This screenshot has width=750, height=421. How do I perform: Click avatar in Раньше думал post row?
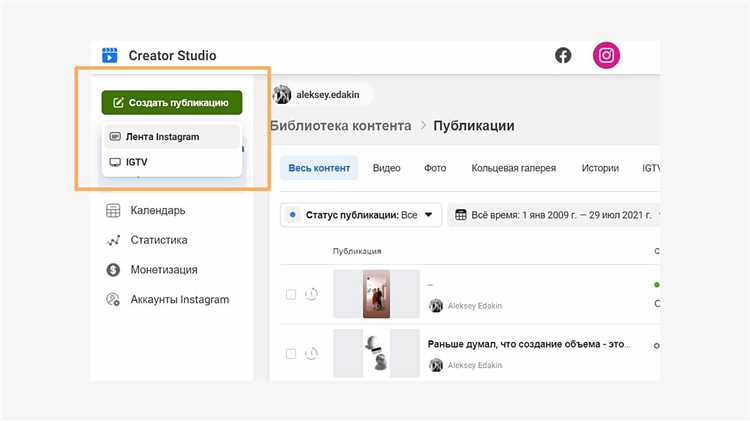[436, 365]
